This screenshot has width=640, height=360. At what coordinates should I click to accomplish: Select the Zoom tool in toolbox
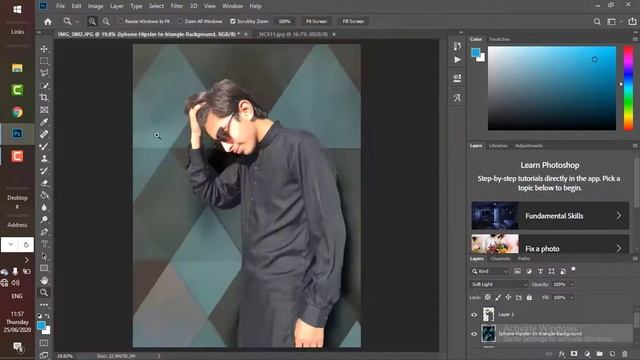[x=44, y=292]
